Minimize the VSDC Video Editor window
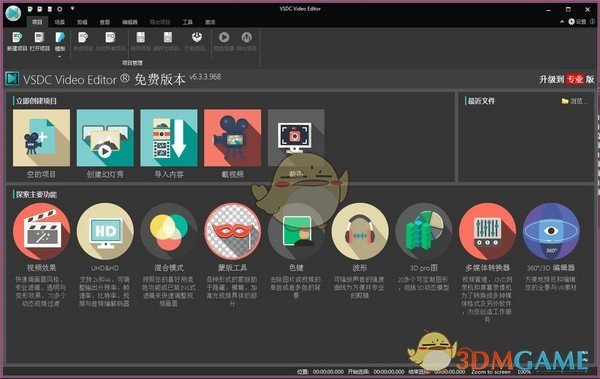 point(549,9)
